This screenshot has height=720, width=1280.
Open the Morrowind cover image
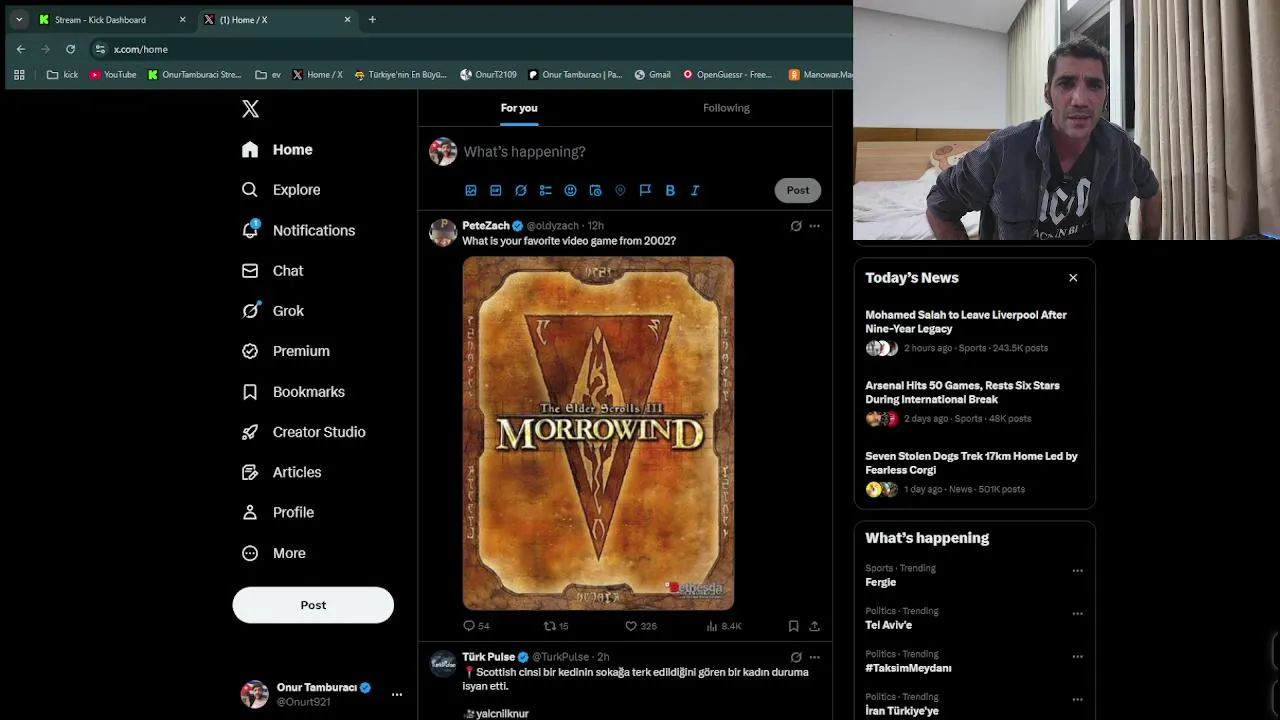tap(598, 433)
